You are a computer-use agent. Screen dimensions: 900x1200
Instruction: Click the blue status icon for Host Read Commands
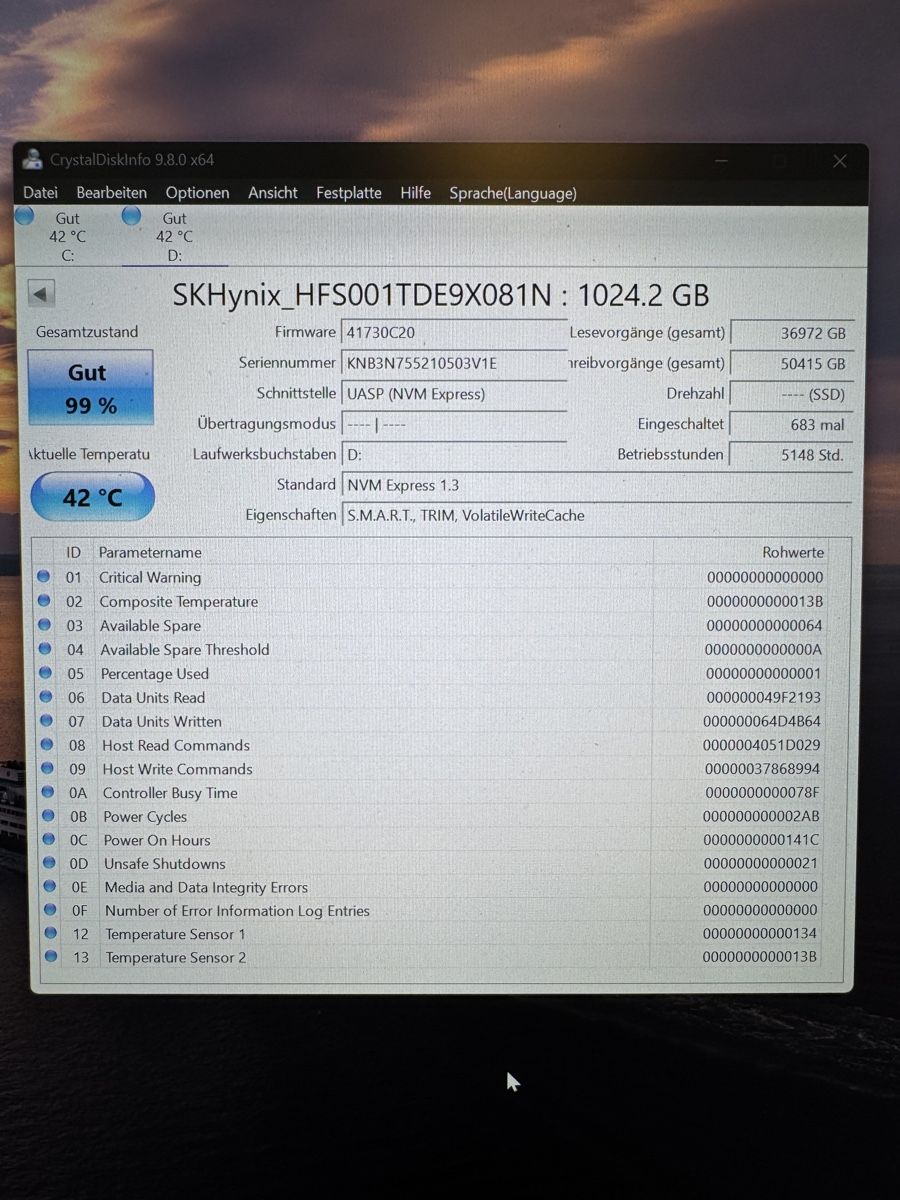(47, 745)
